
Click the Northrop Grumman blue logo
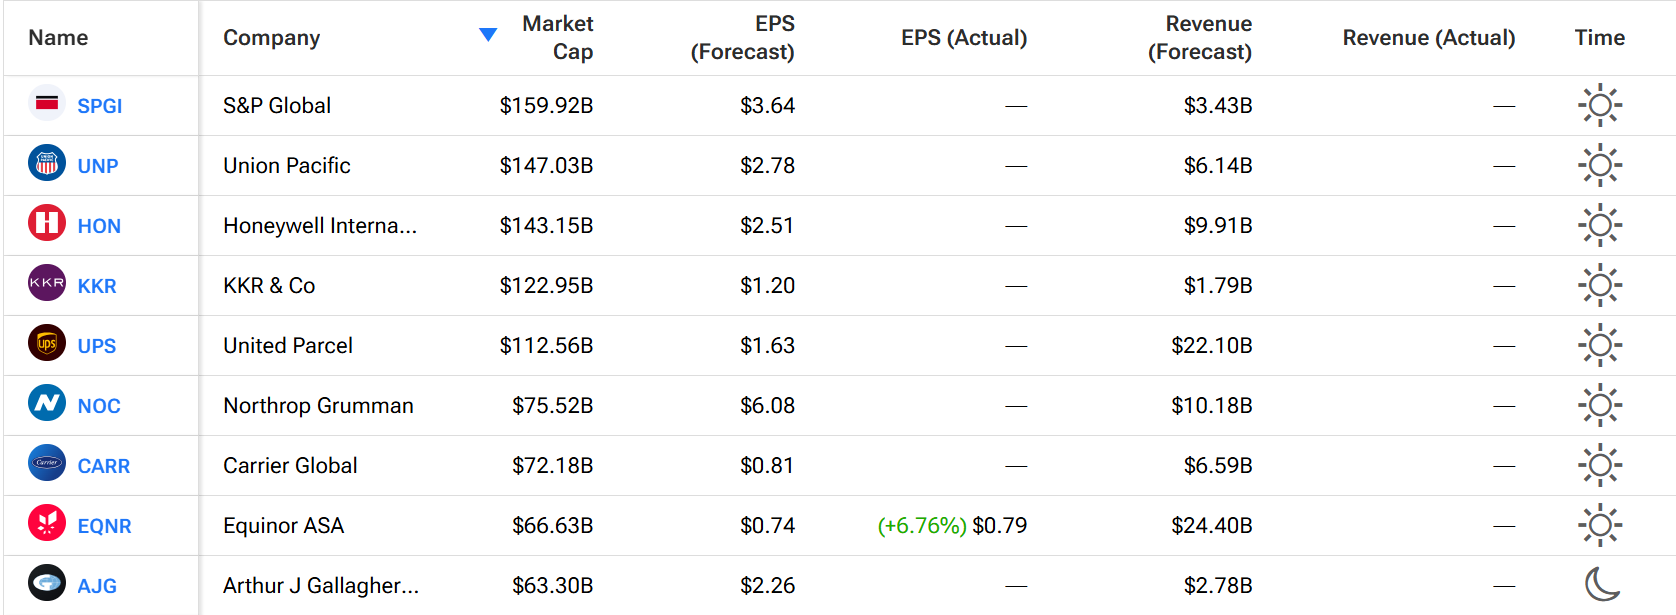click(47, 403)
